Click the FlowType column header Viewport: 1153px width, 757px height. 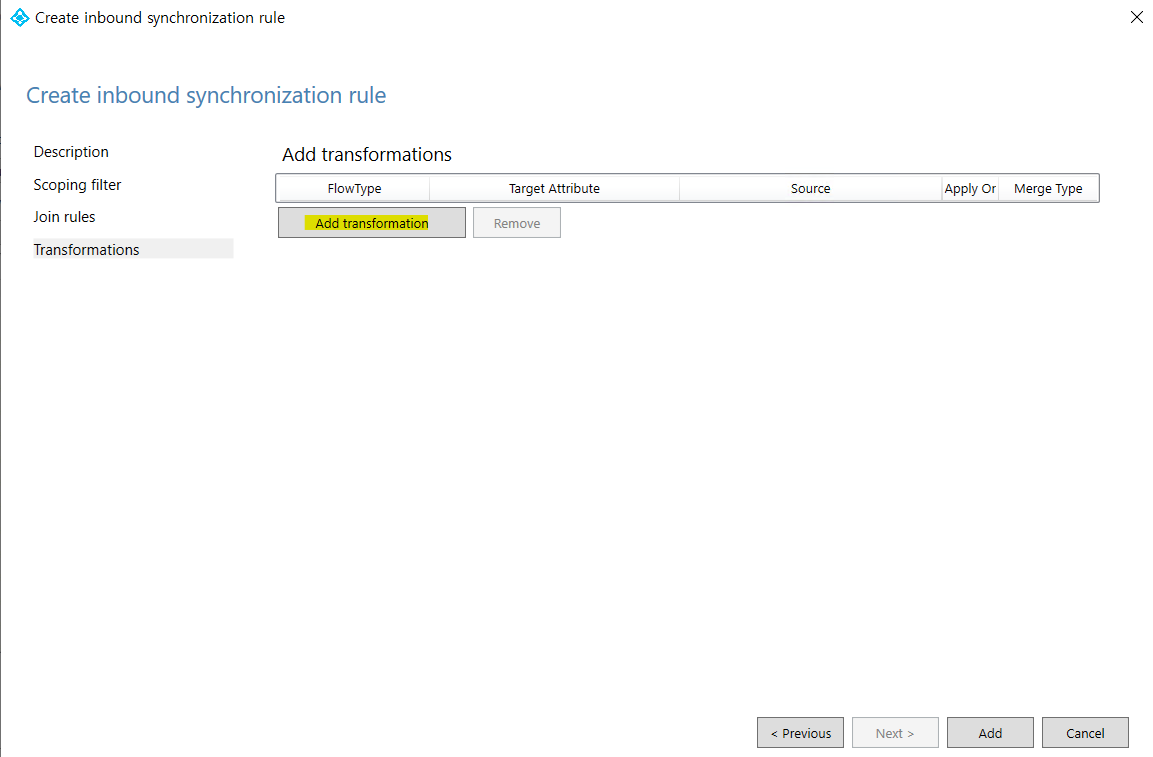tap(354, 188)
